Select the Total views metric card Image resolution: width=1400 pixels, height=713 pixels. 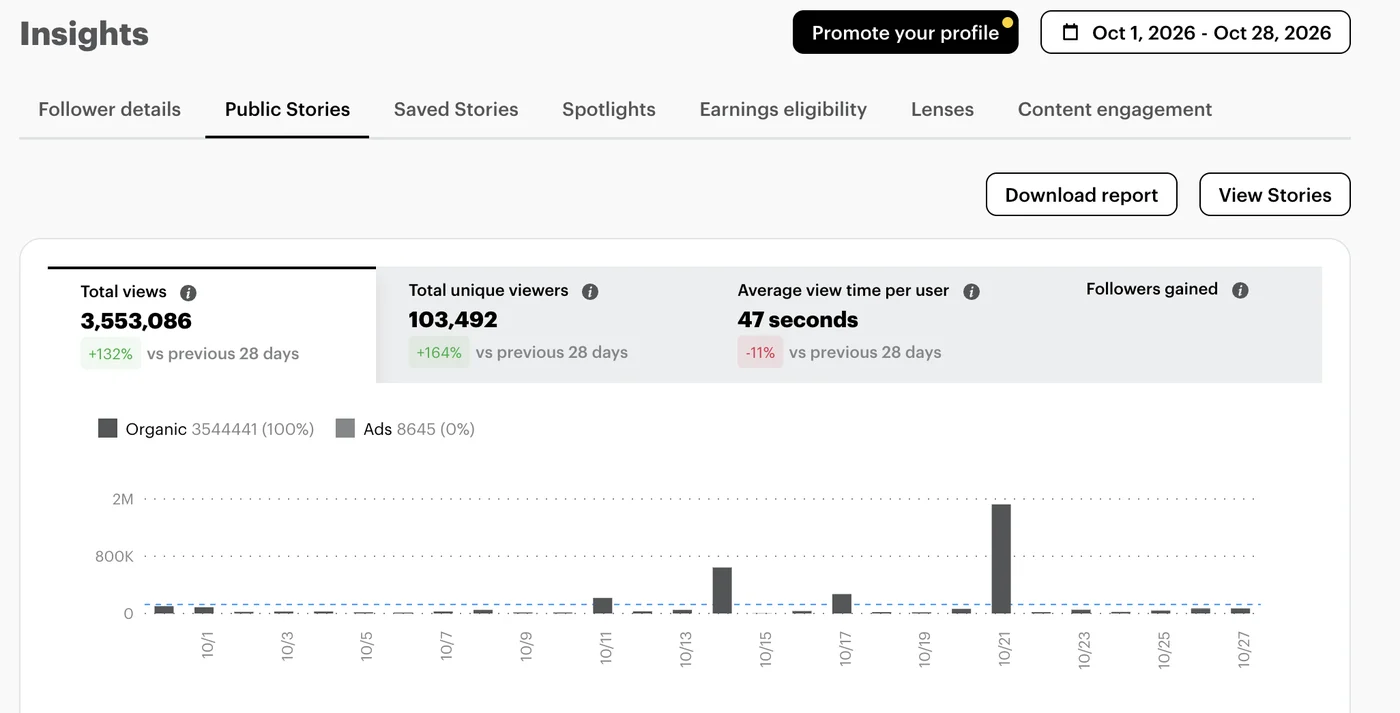212,325
